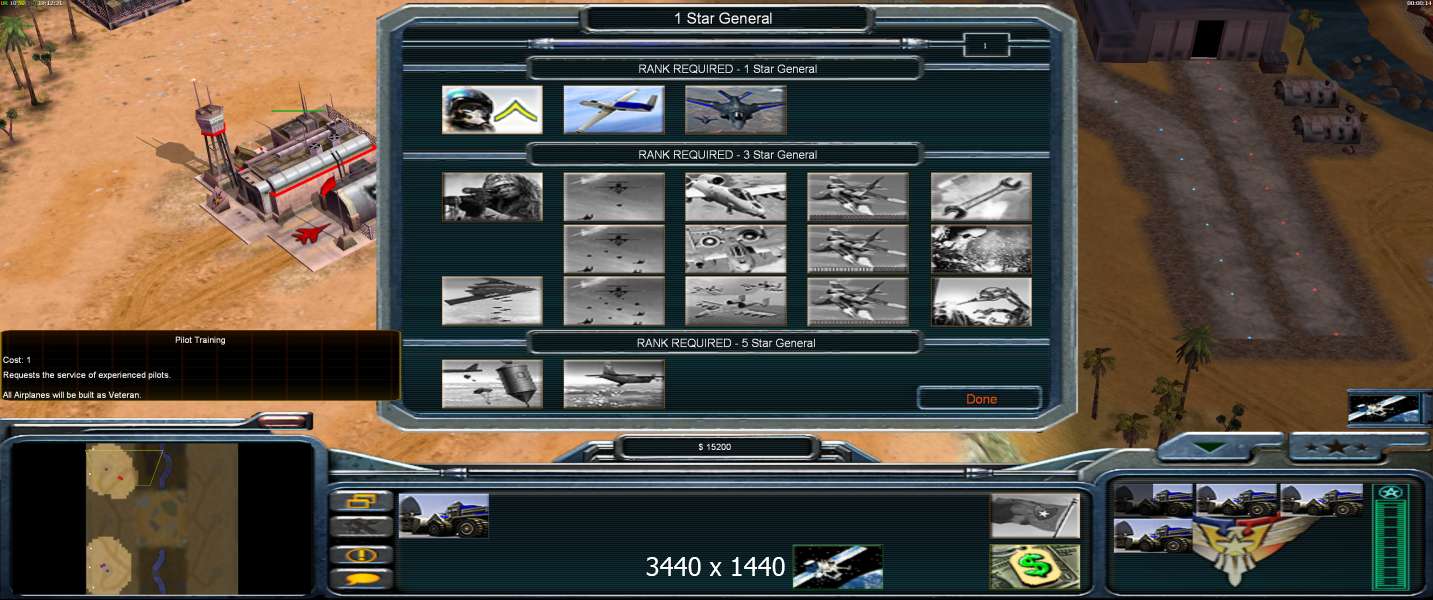Select the cargo plane over ground explosion power
Viewport: 1433px width, 600px height.
point(614,384)
